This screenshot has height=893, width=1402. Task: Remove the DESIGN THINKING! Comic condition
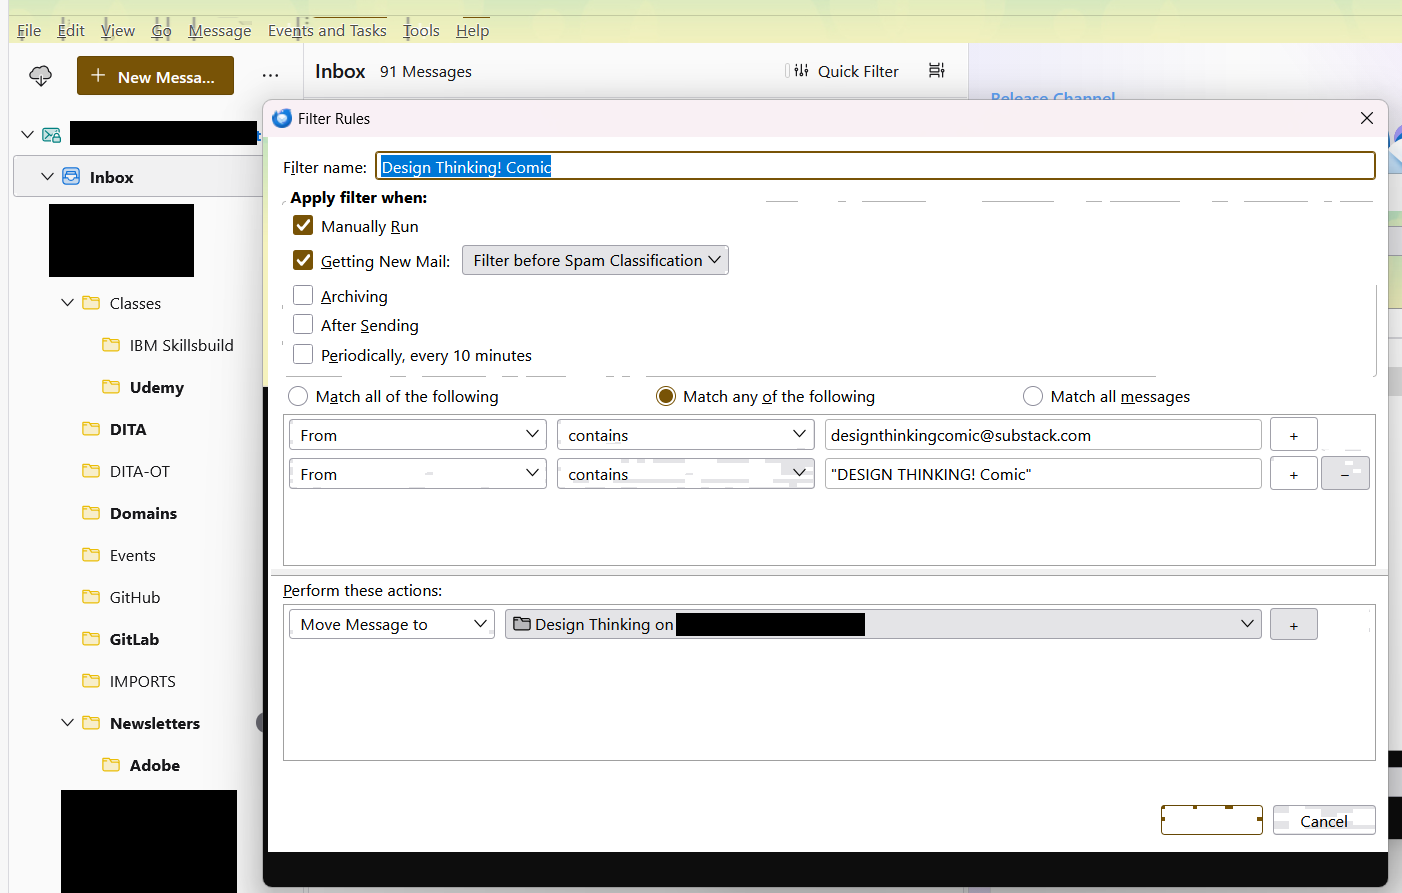pos(1345,474)
